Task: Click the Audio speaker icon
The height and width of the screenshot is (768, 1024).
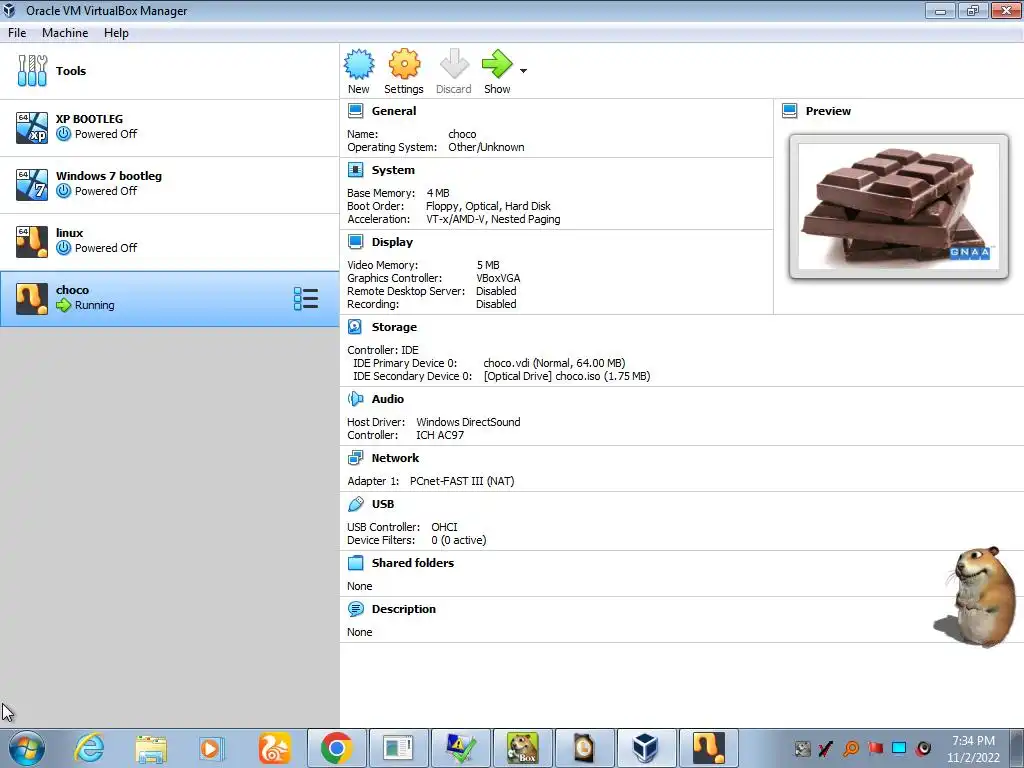Action: (x=355, y=399)
